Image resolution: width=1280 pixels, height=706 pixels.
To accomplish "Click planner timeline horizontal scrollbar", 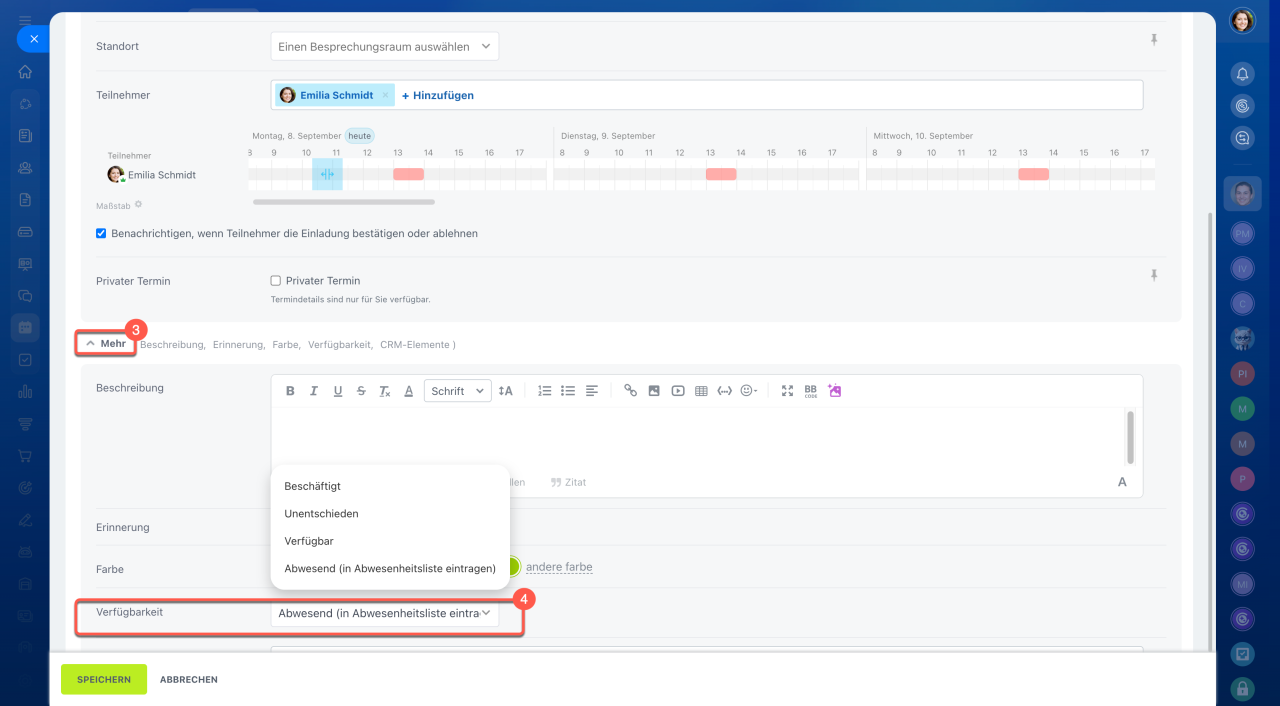I will [x=344, y=202].
